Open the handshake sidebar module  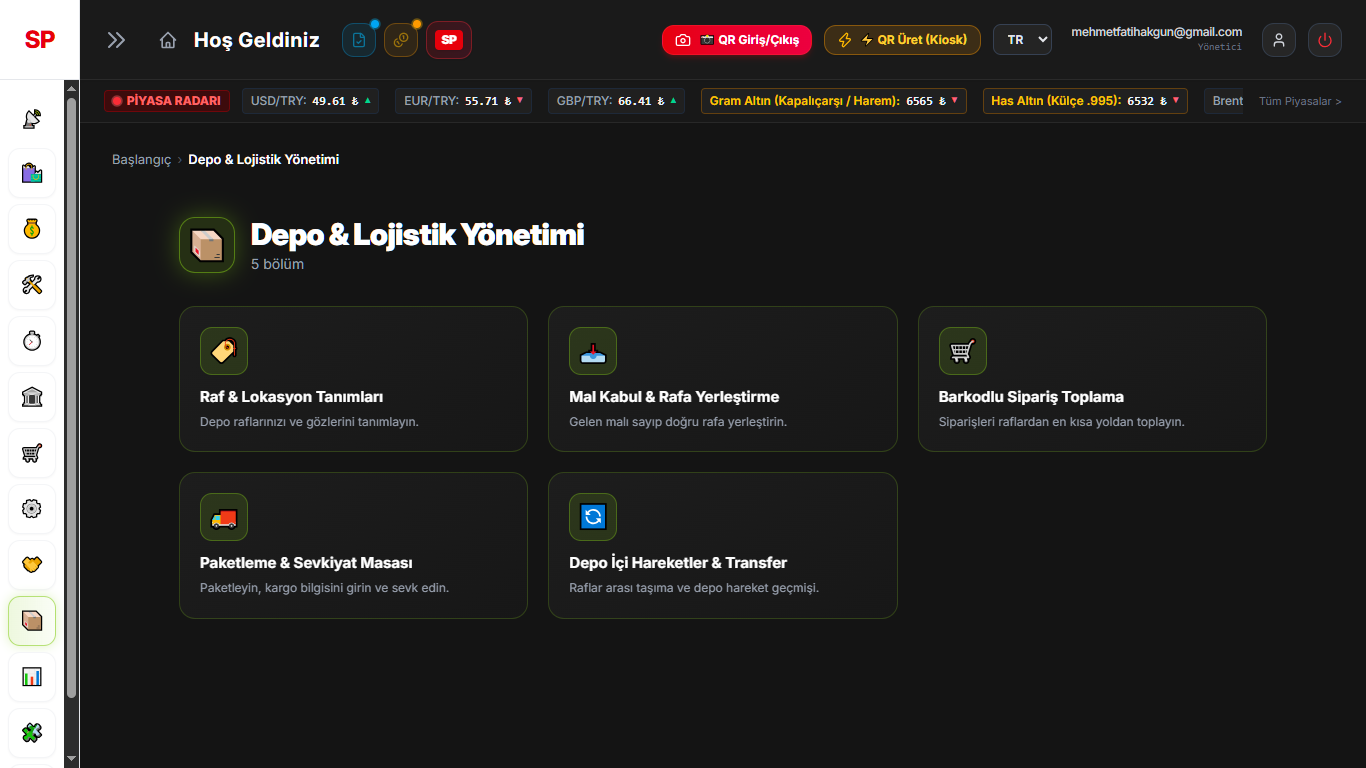point(32,565)
